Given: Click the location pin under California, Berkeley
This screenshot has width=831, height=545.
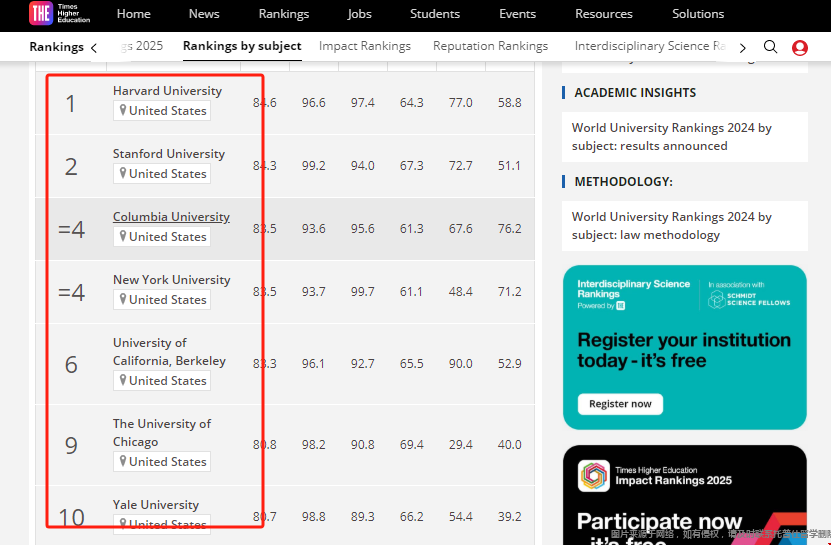Looking at the screenshot, I should click(x=122, y=381).
